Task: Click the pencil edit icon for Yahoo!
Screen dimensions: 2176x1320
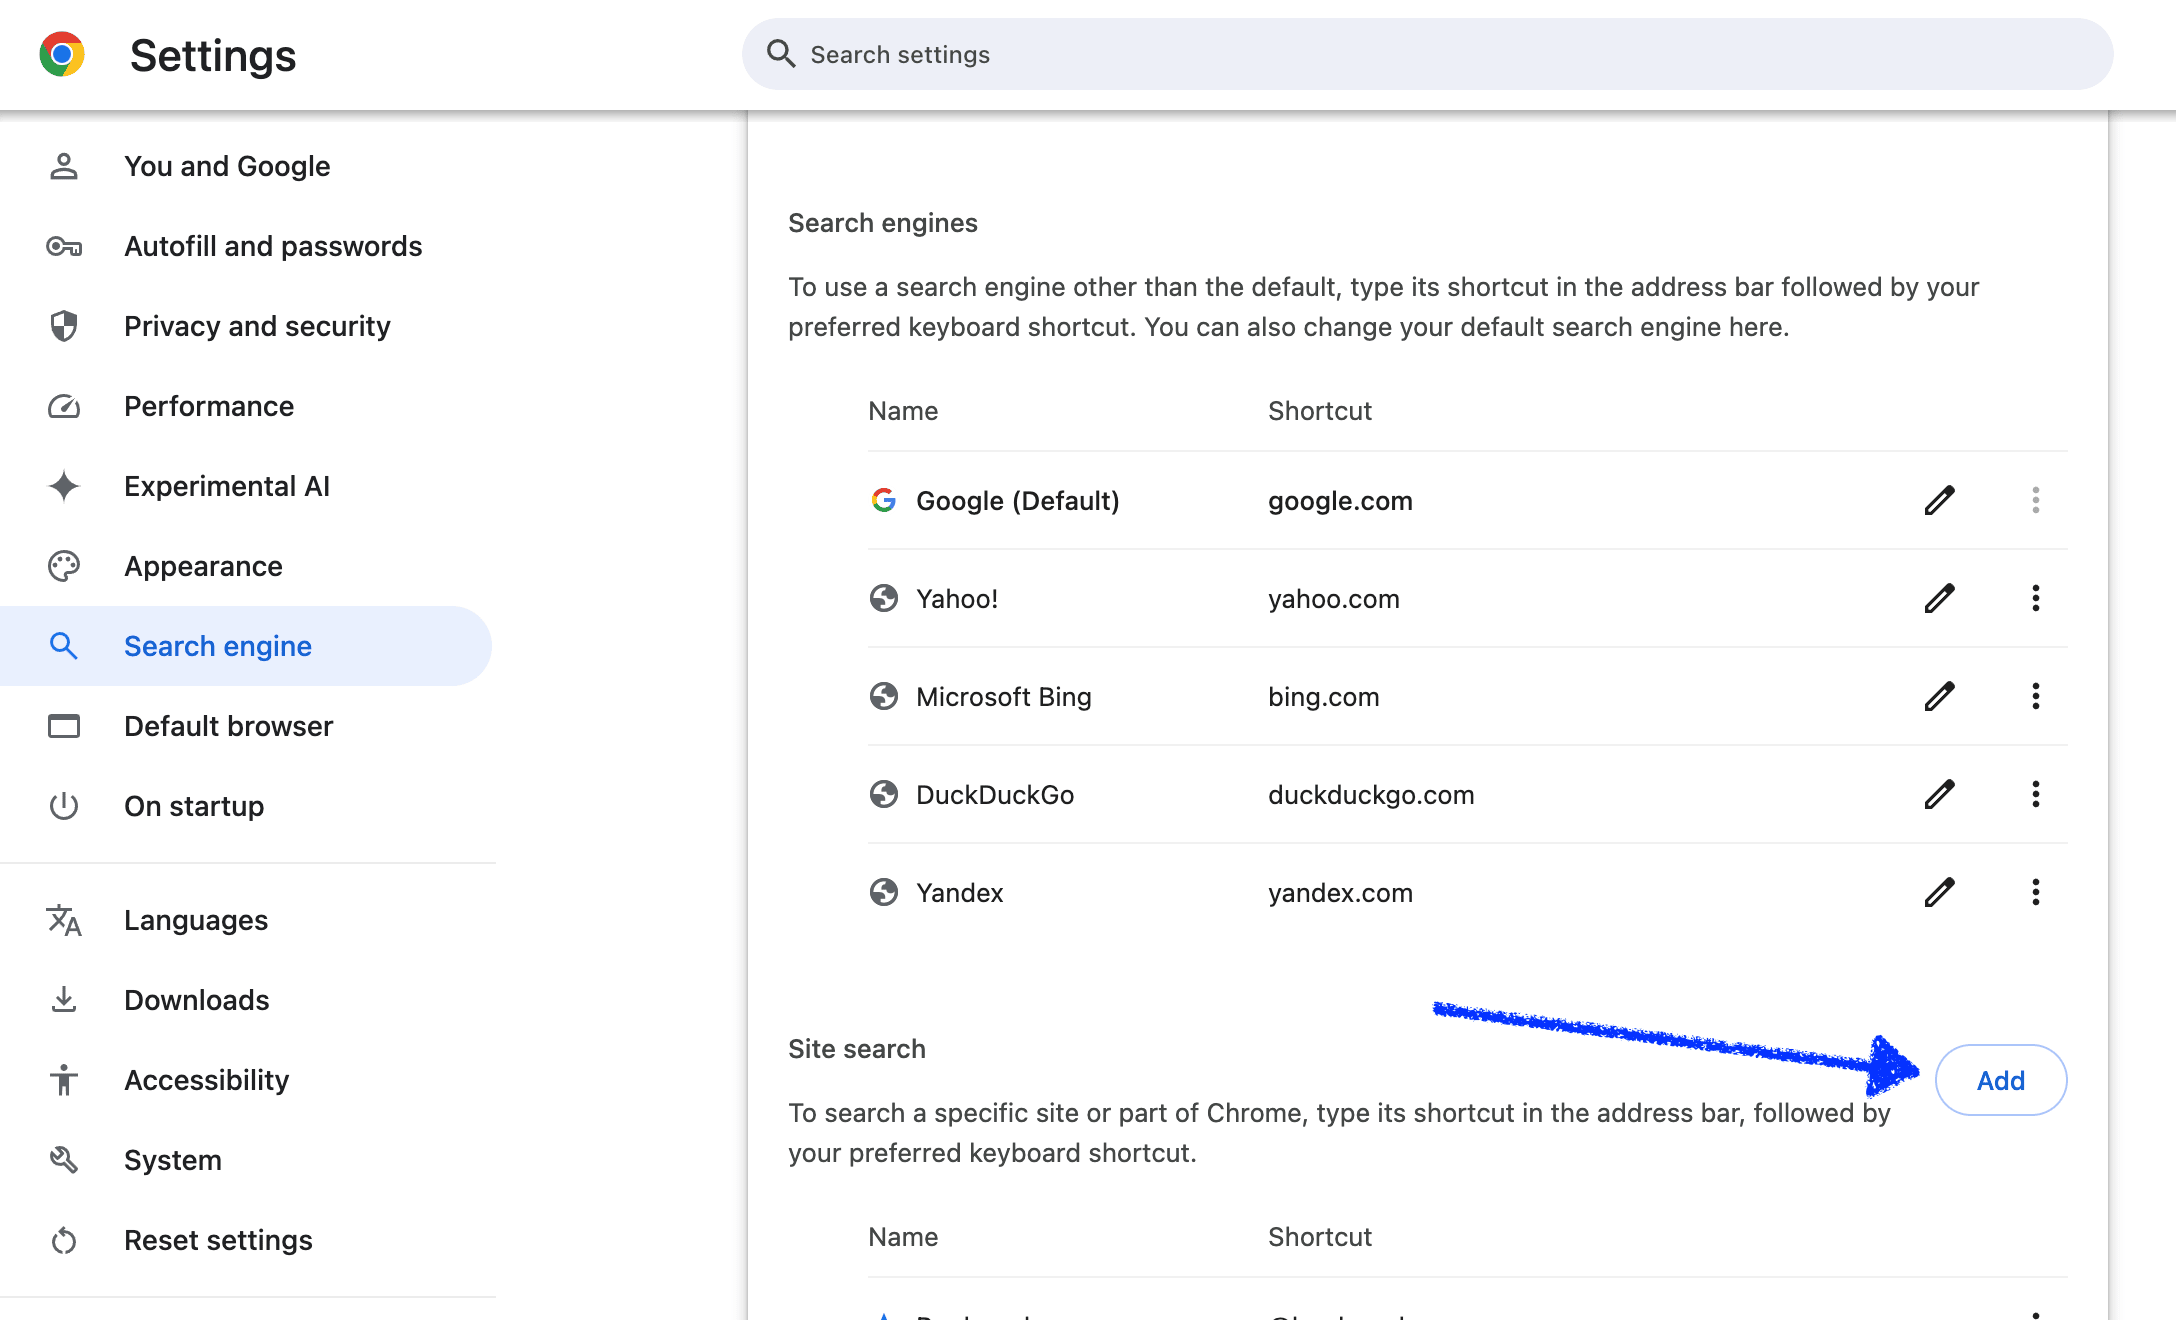Action: (1939, 598)
